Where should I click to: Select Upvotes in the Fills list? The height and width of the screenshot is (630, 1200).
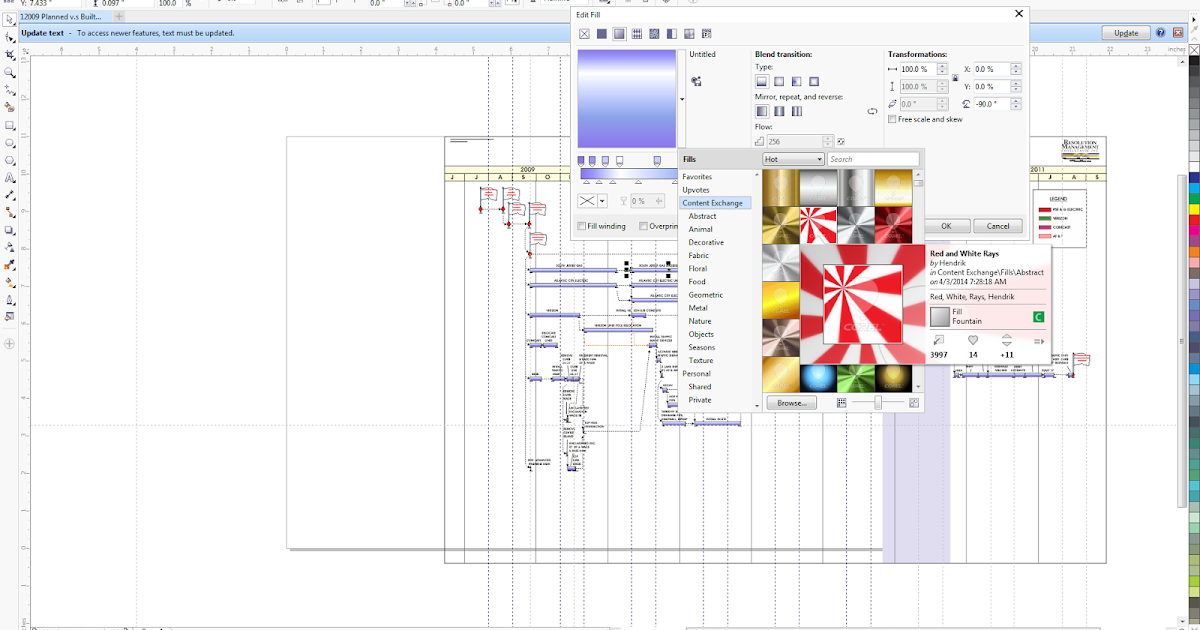coord(696,190)
